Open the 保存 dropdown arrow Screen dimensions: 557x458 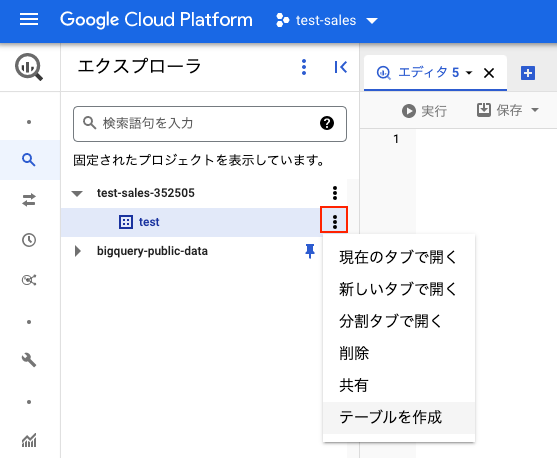coord(535,110)
